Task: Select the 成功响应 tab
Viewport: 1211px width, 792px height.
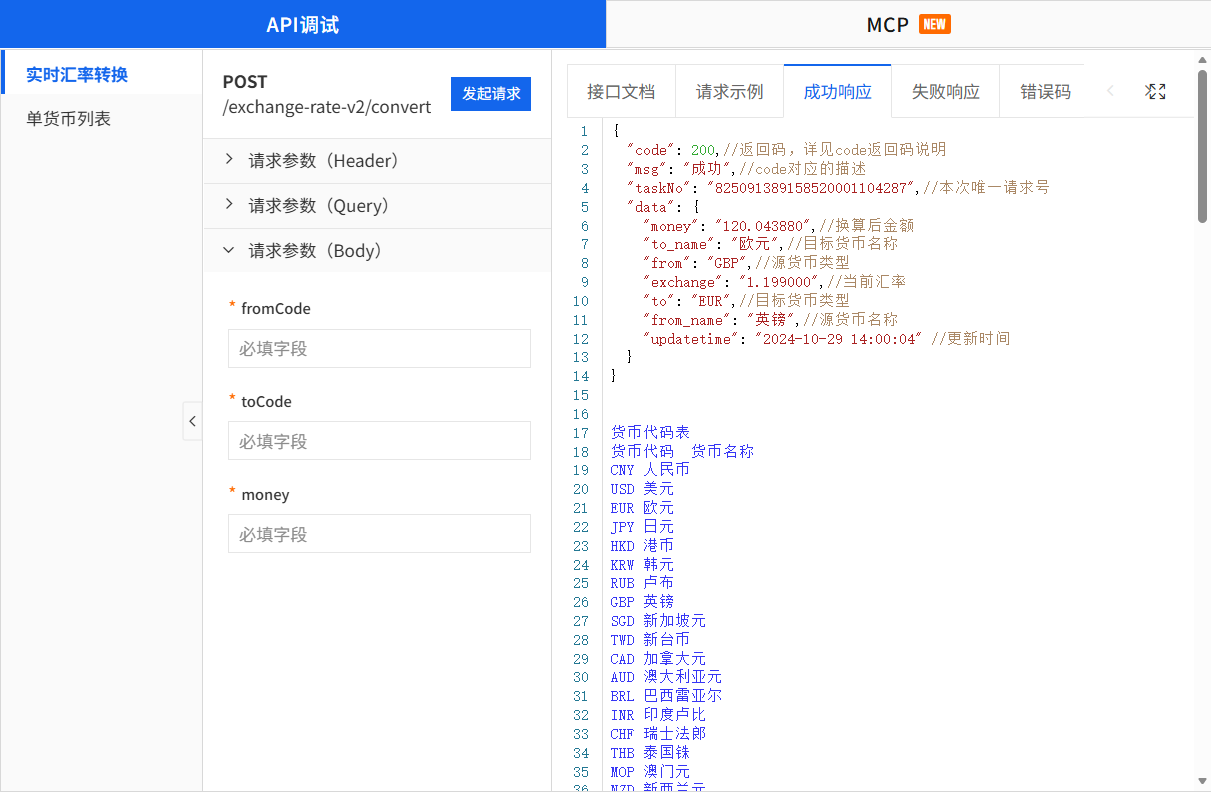Action: [837, 92]
